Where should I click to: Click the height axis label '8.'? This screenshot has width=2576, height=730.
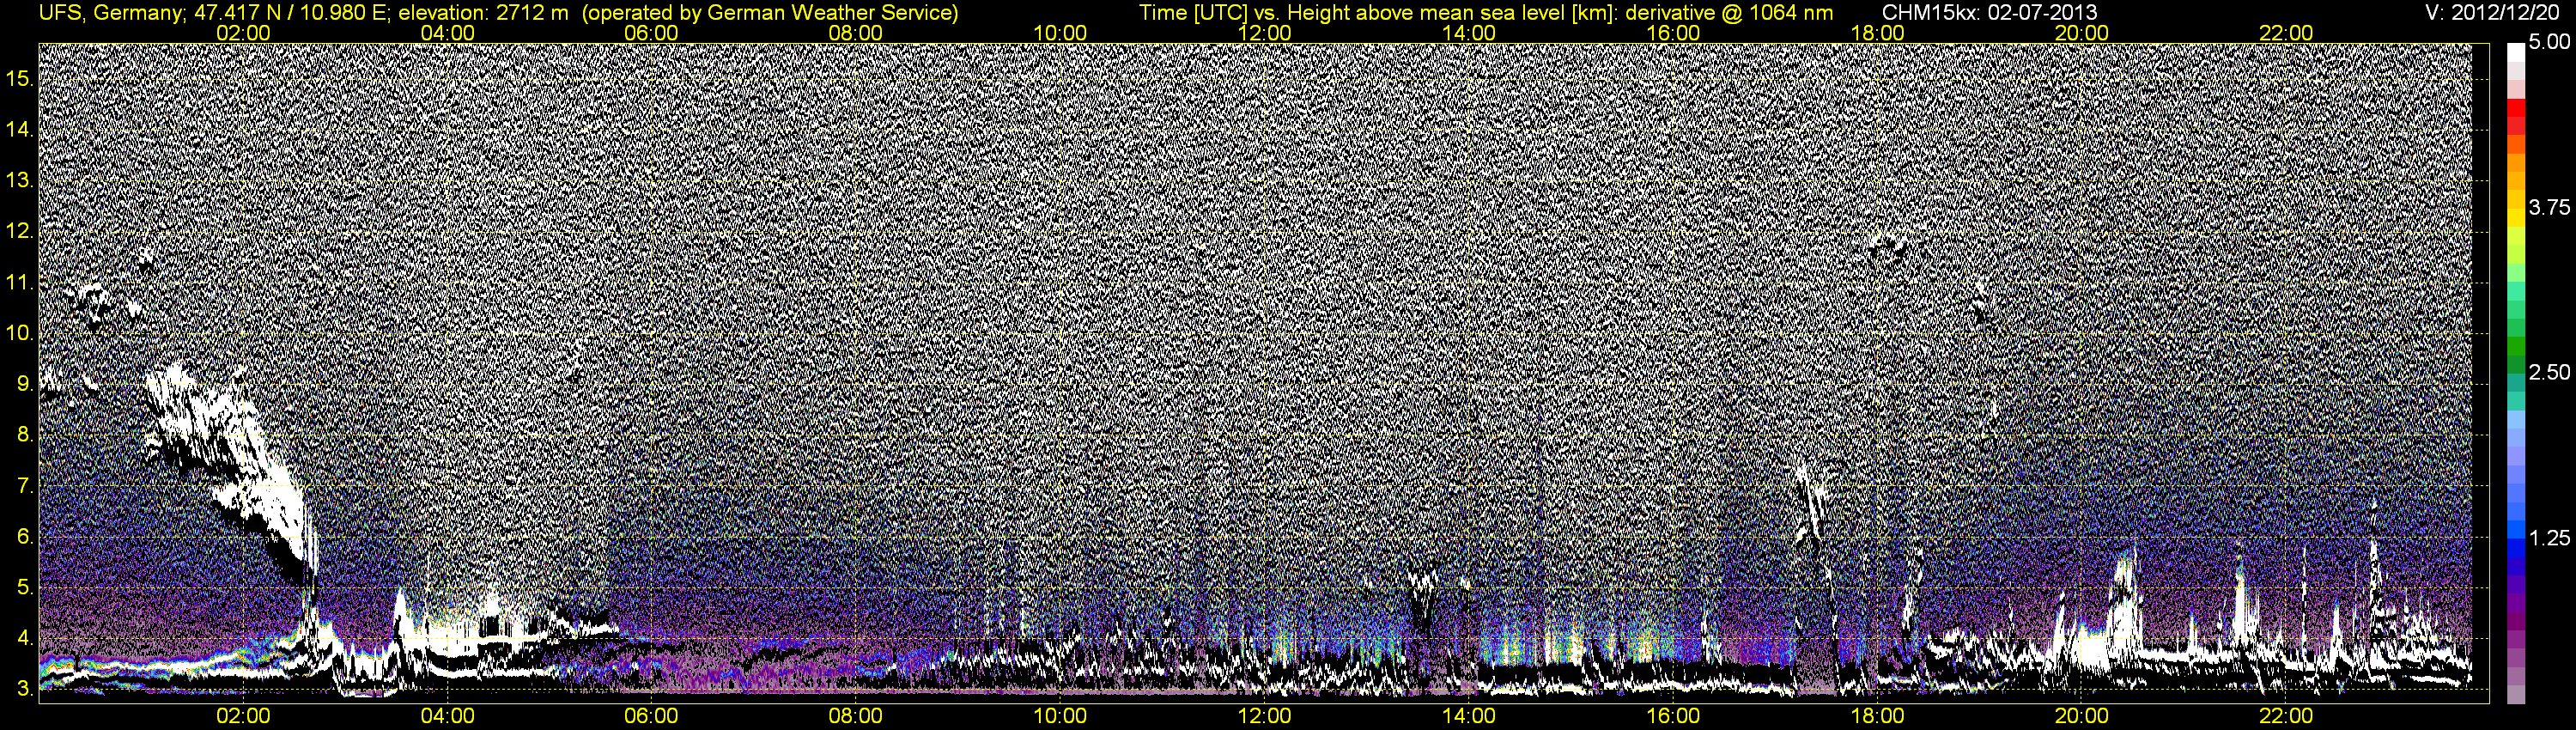click(x=24, y=435)
